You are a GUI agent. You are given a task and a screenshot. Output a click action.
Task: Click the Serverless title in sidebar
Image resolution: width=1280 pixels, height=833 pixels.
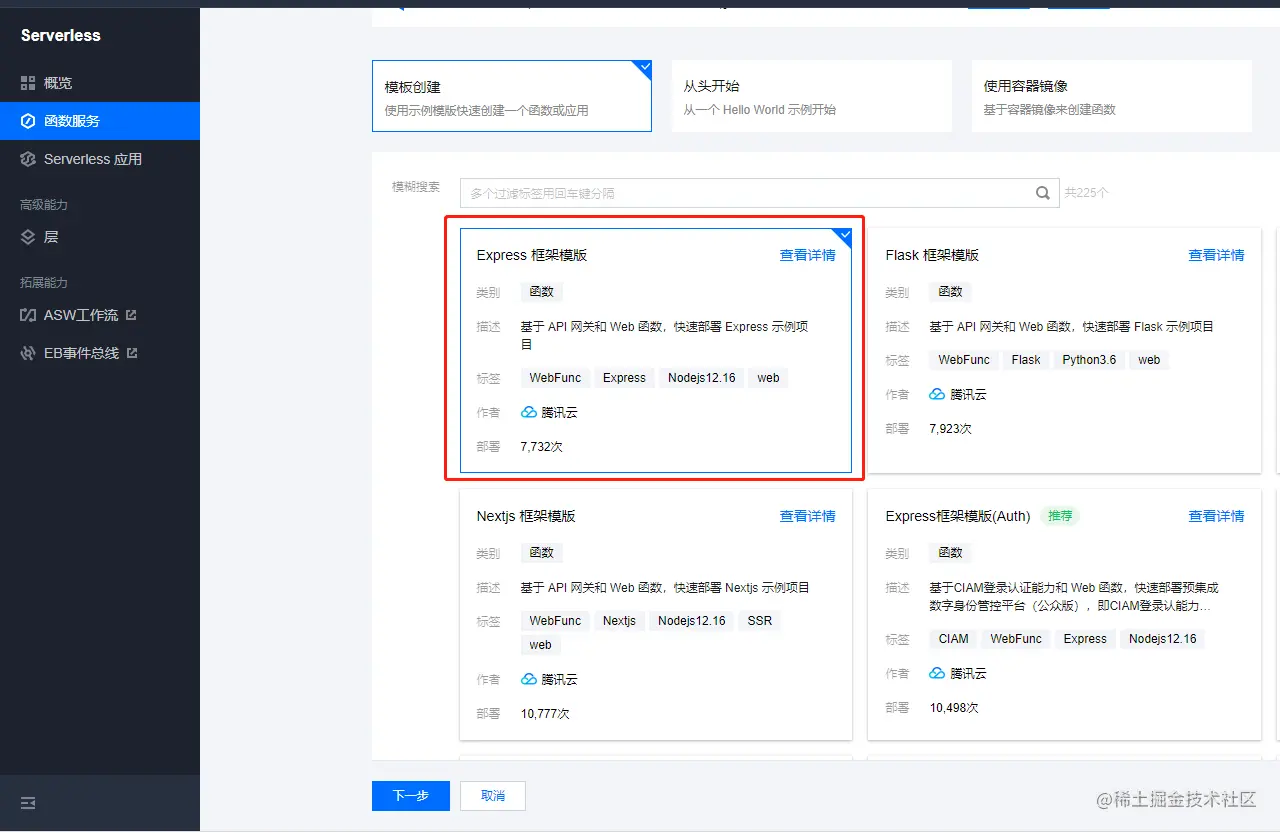tap(61, 35)
